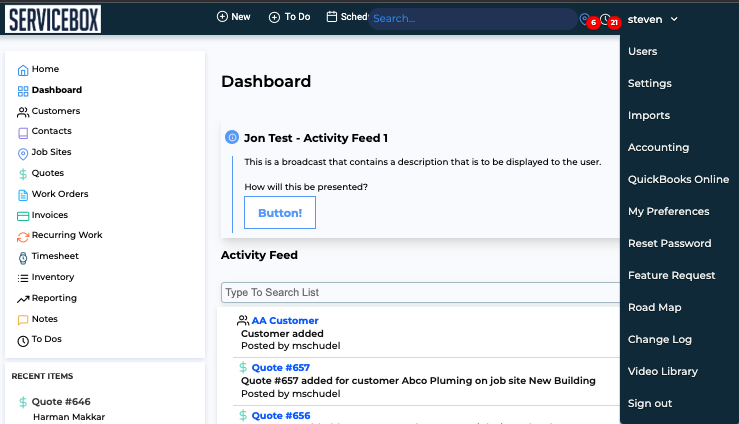Click the info icon beside Jon Test broadcast
Viewport: 739px width, 424px height.
pos(231,137)
